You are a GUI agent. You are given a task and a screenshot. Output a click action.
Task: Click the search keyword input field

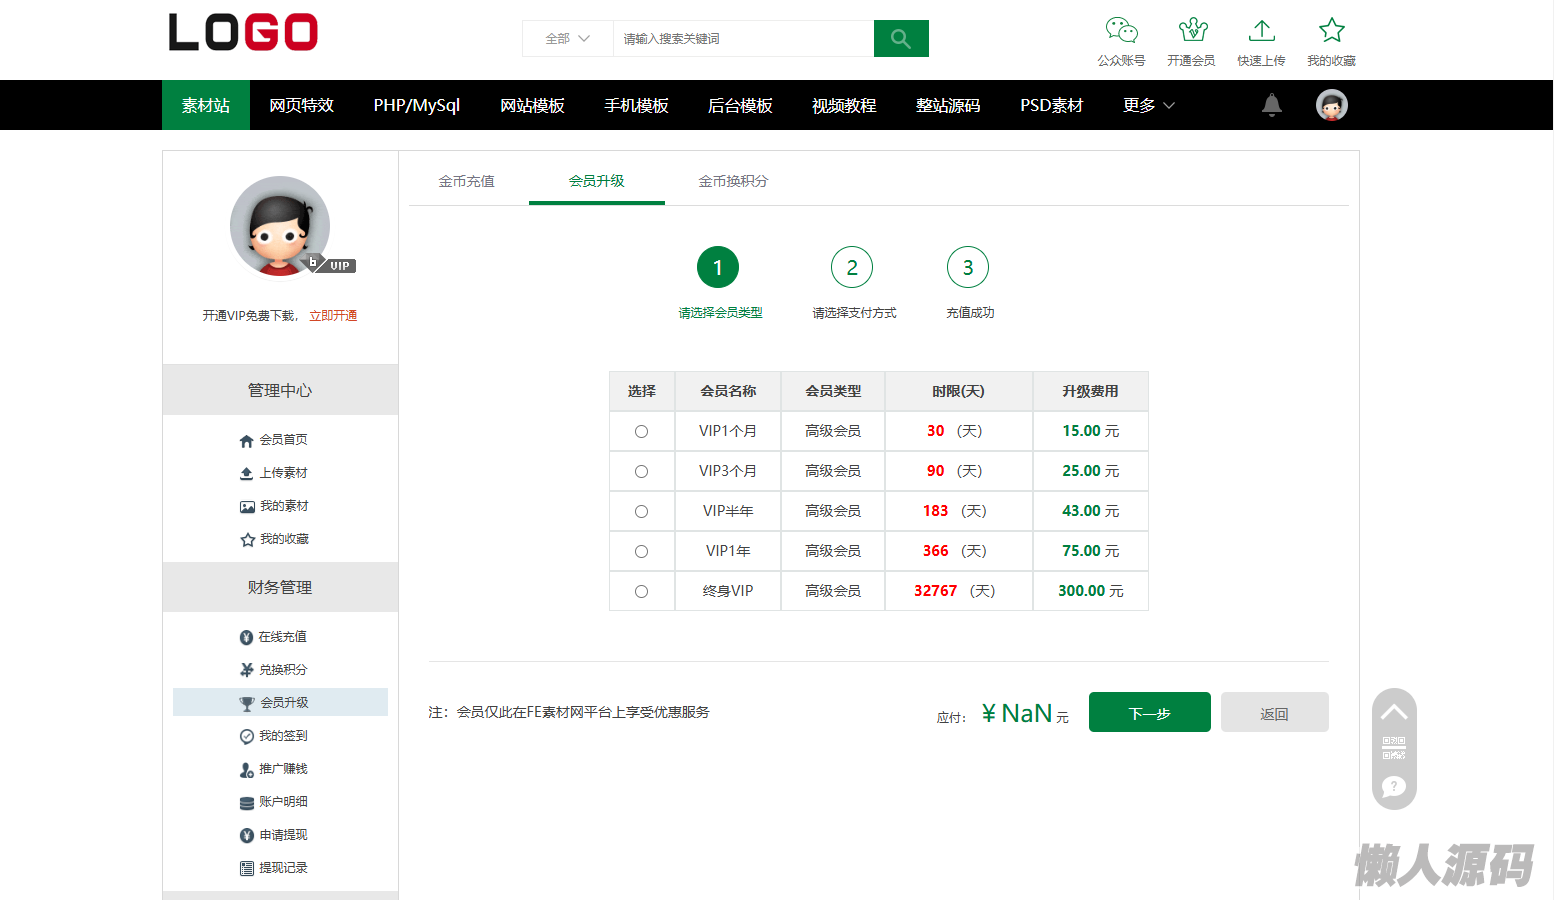742,39
